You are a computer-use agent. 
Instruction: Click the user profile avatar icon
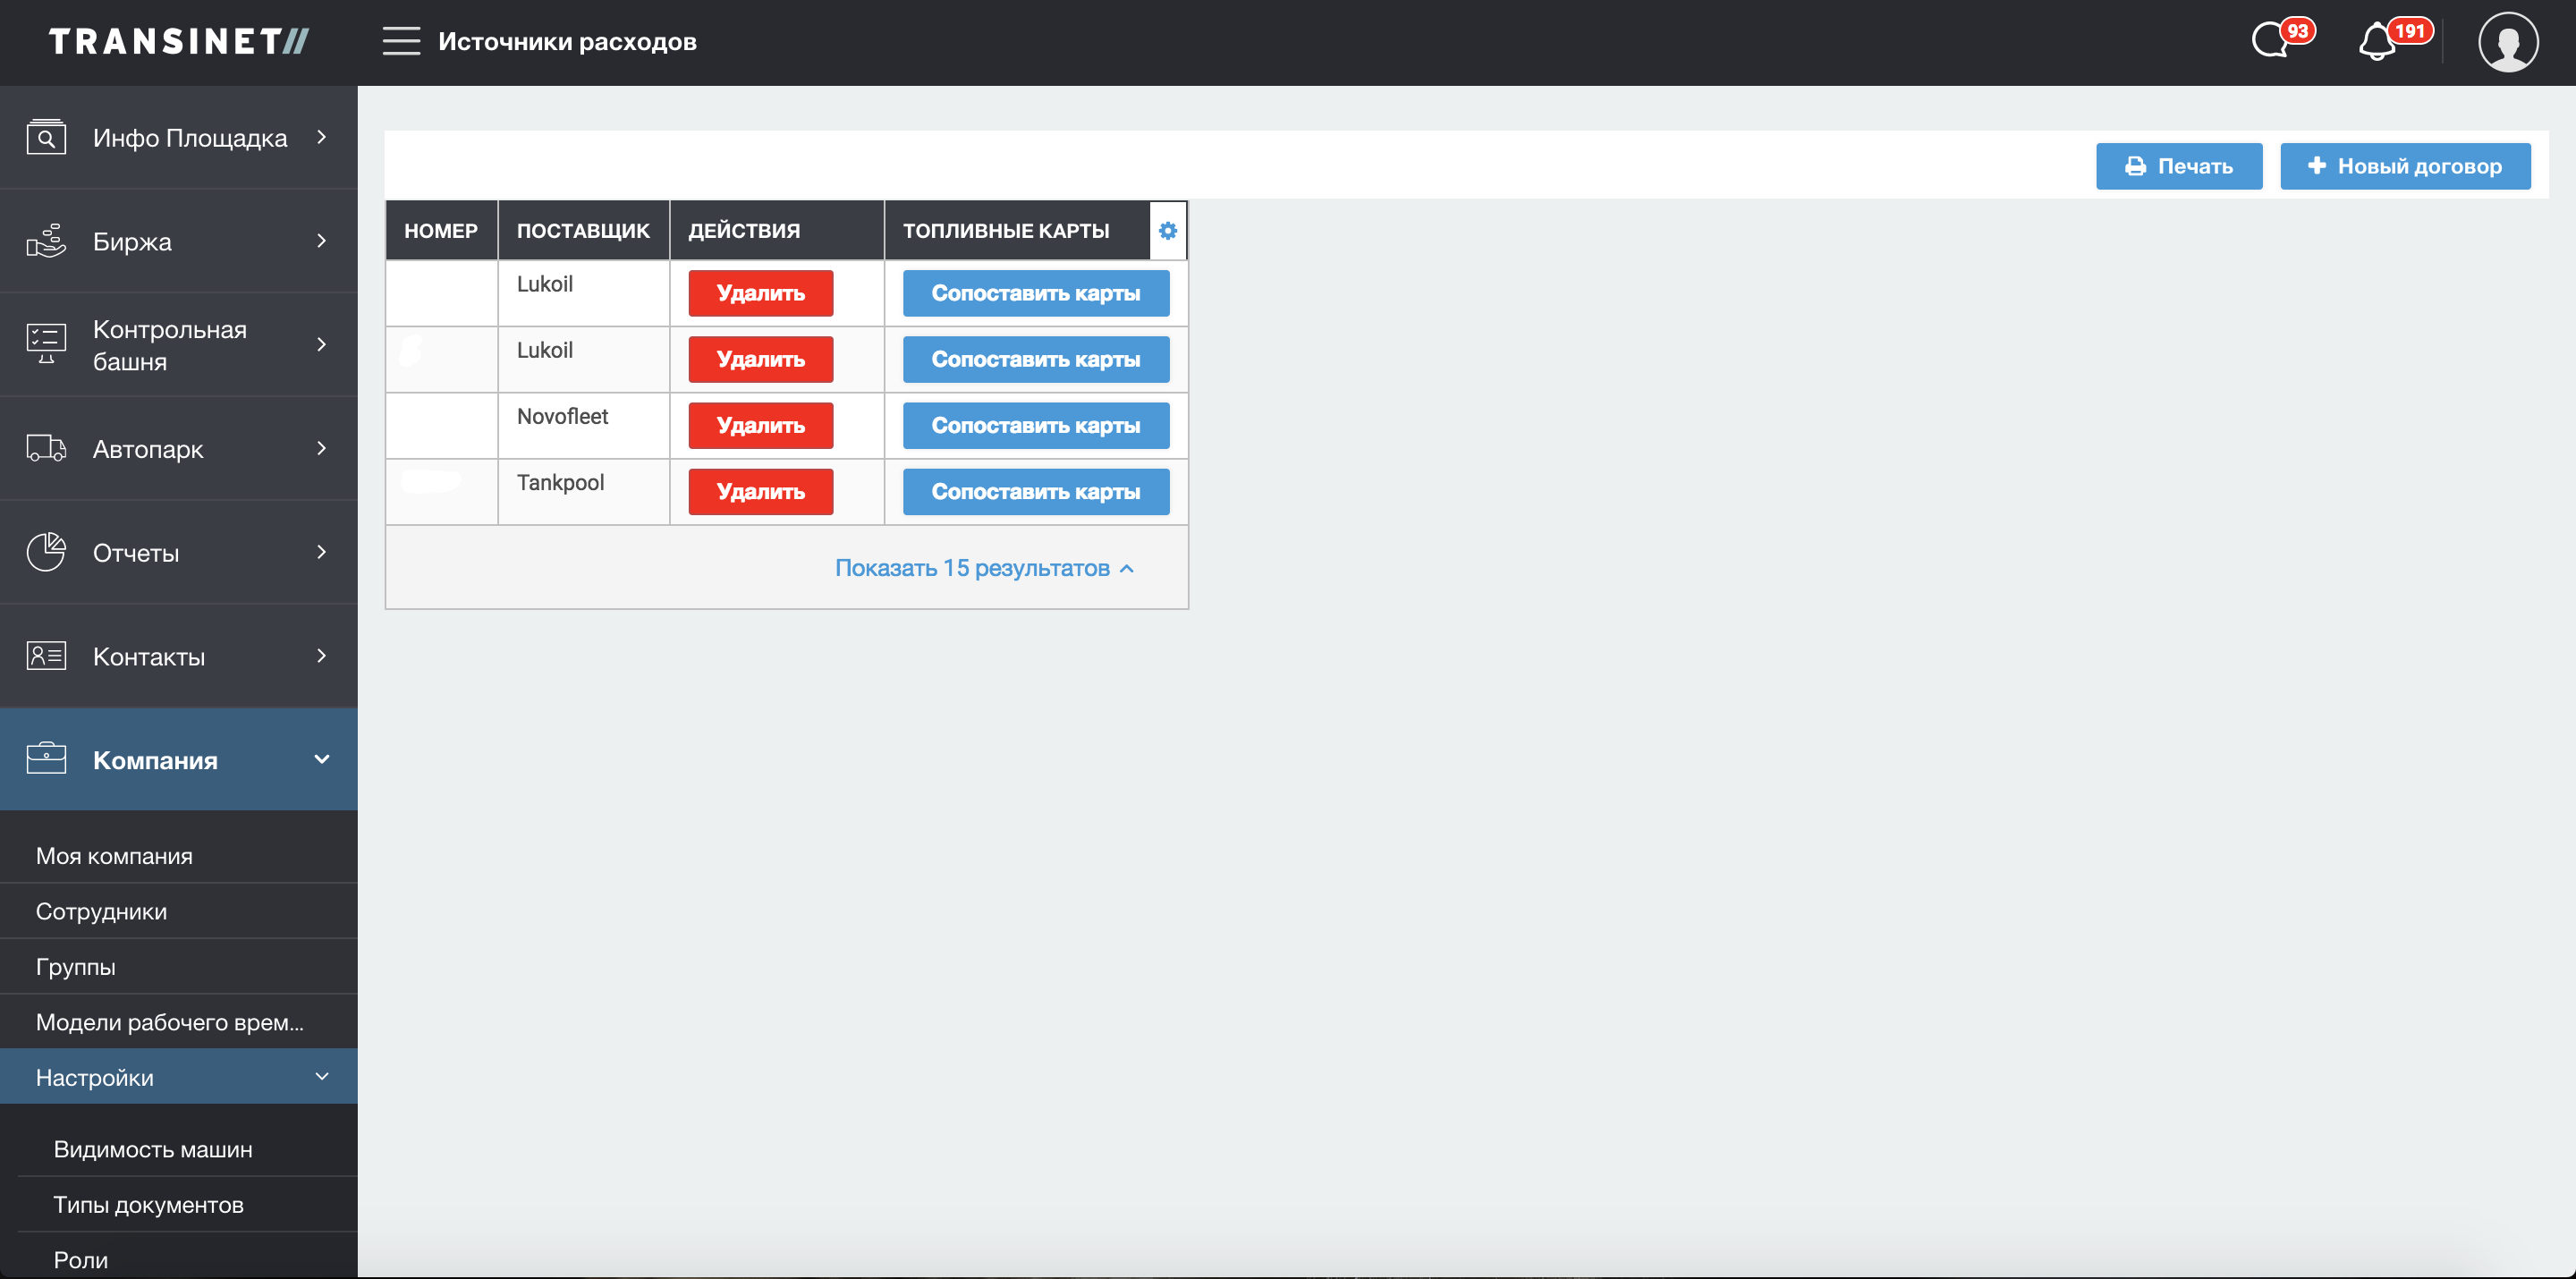[2507, 42]
